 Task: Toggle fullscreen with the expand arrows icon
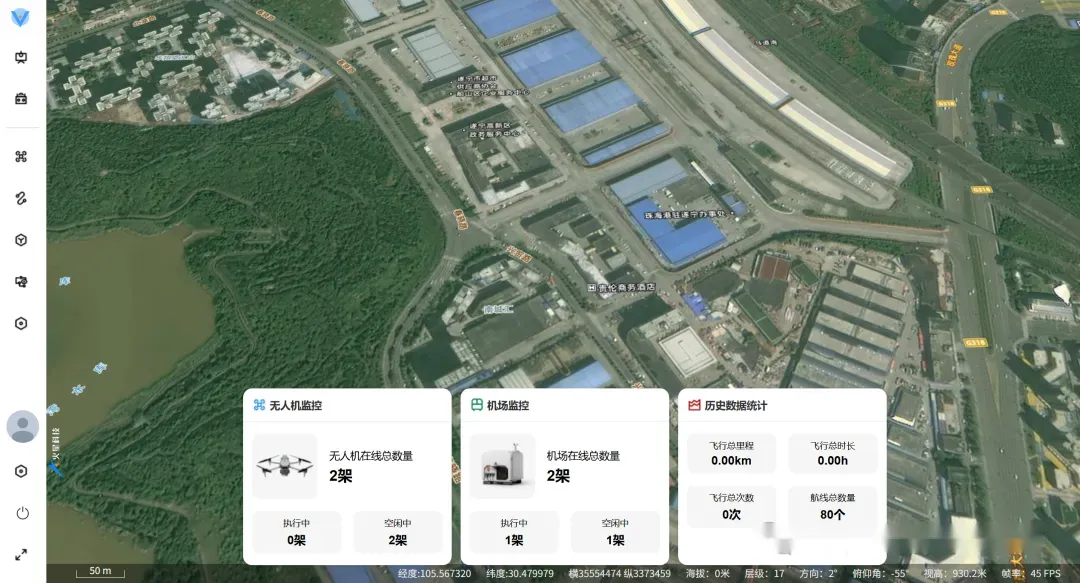[x=21, y=554]
